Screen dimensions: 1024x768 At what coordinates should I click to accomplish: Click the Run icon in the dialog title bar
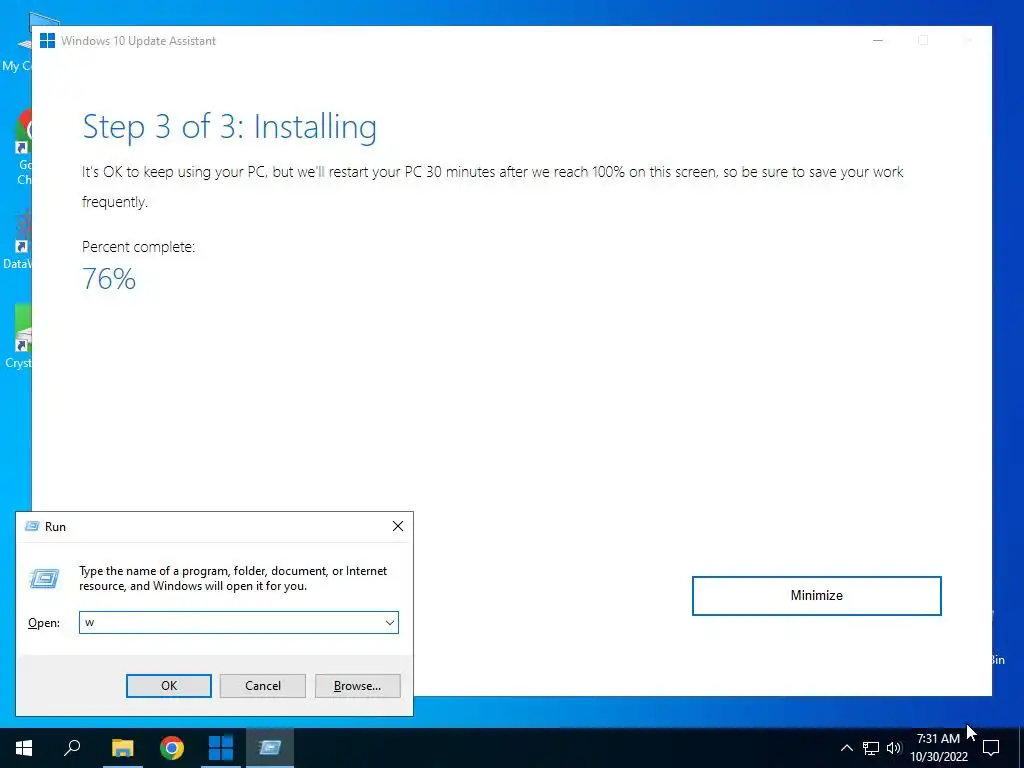[x=31, y=526]
